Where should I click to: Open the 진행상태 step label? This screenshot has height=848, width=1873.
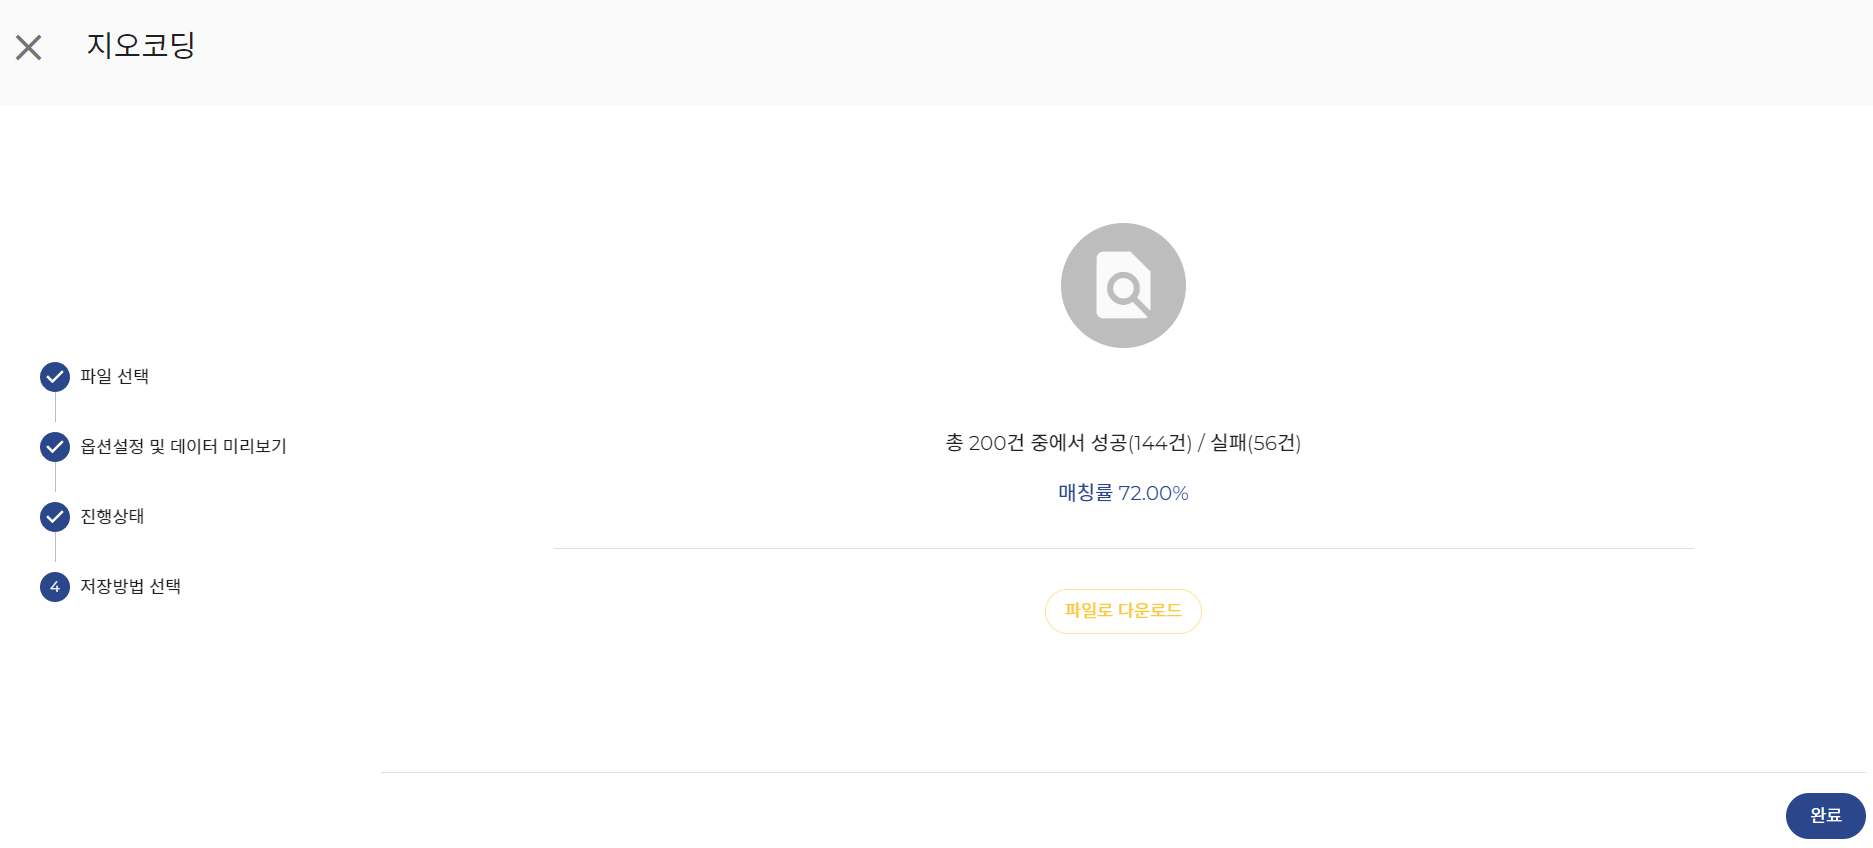point(112,517)
